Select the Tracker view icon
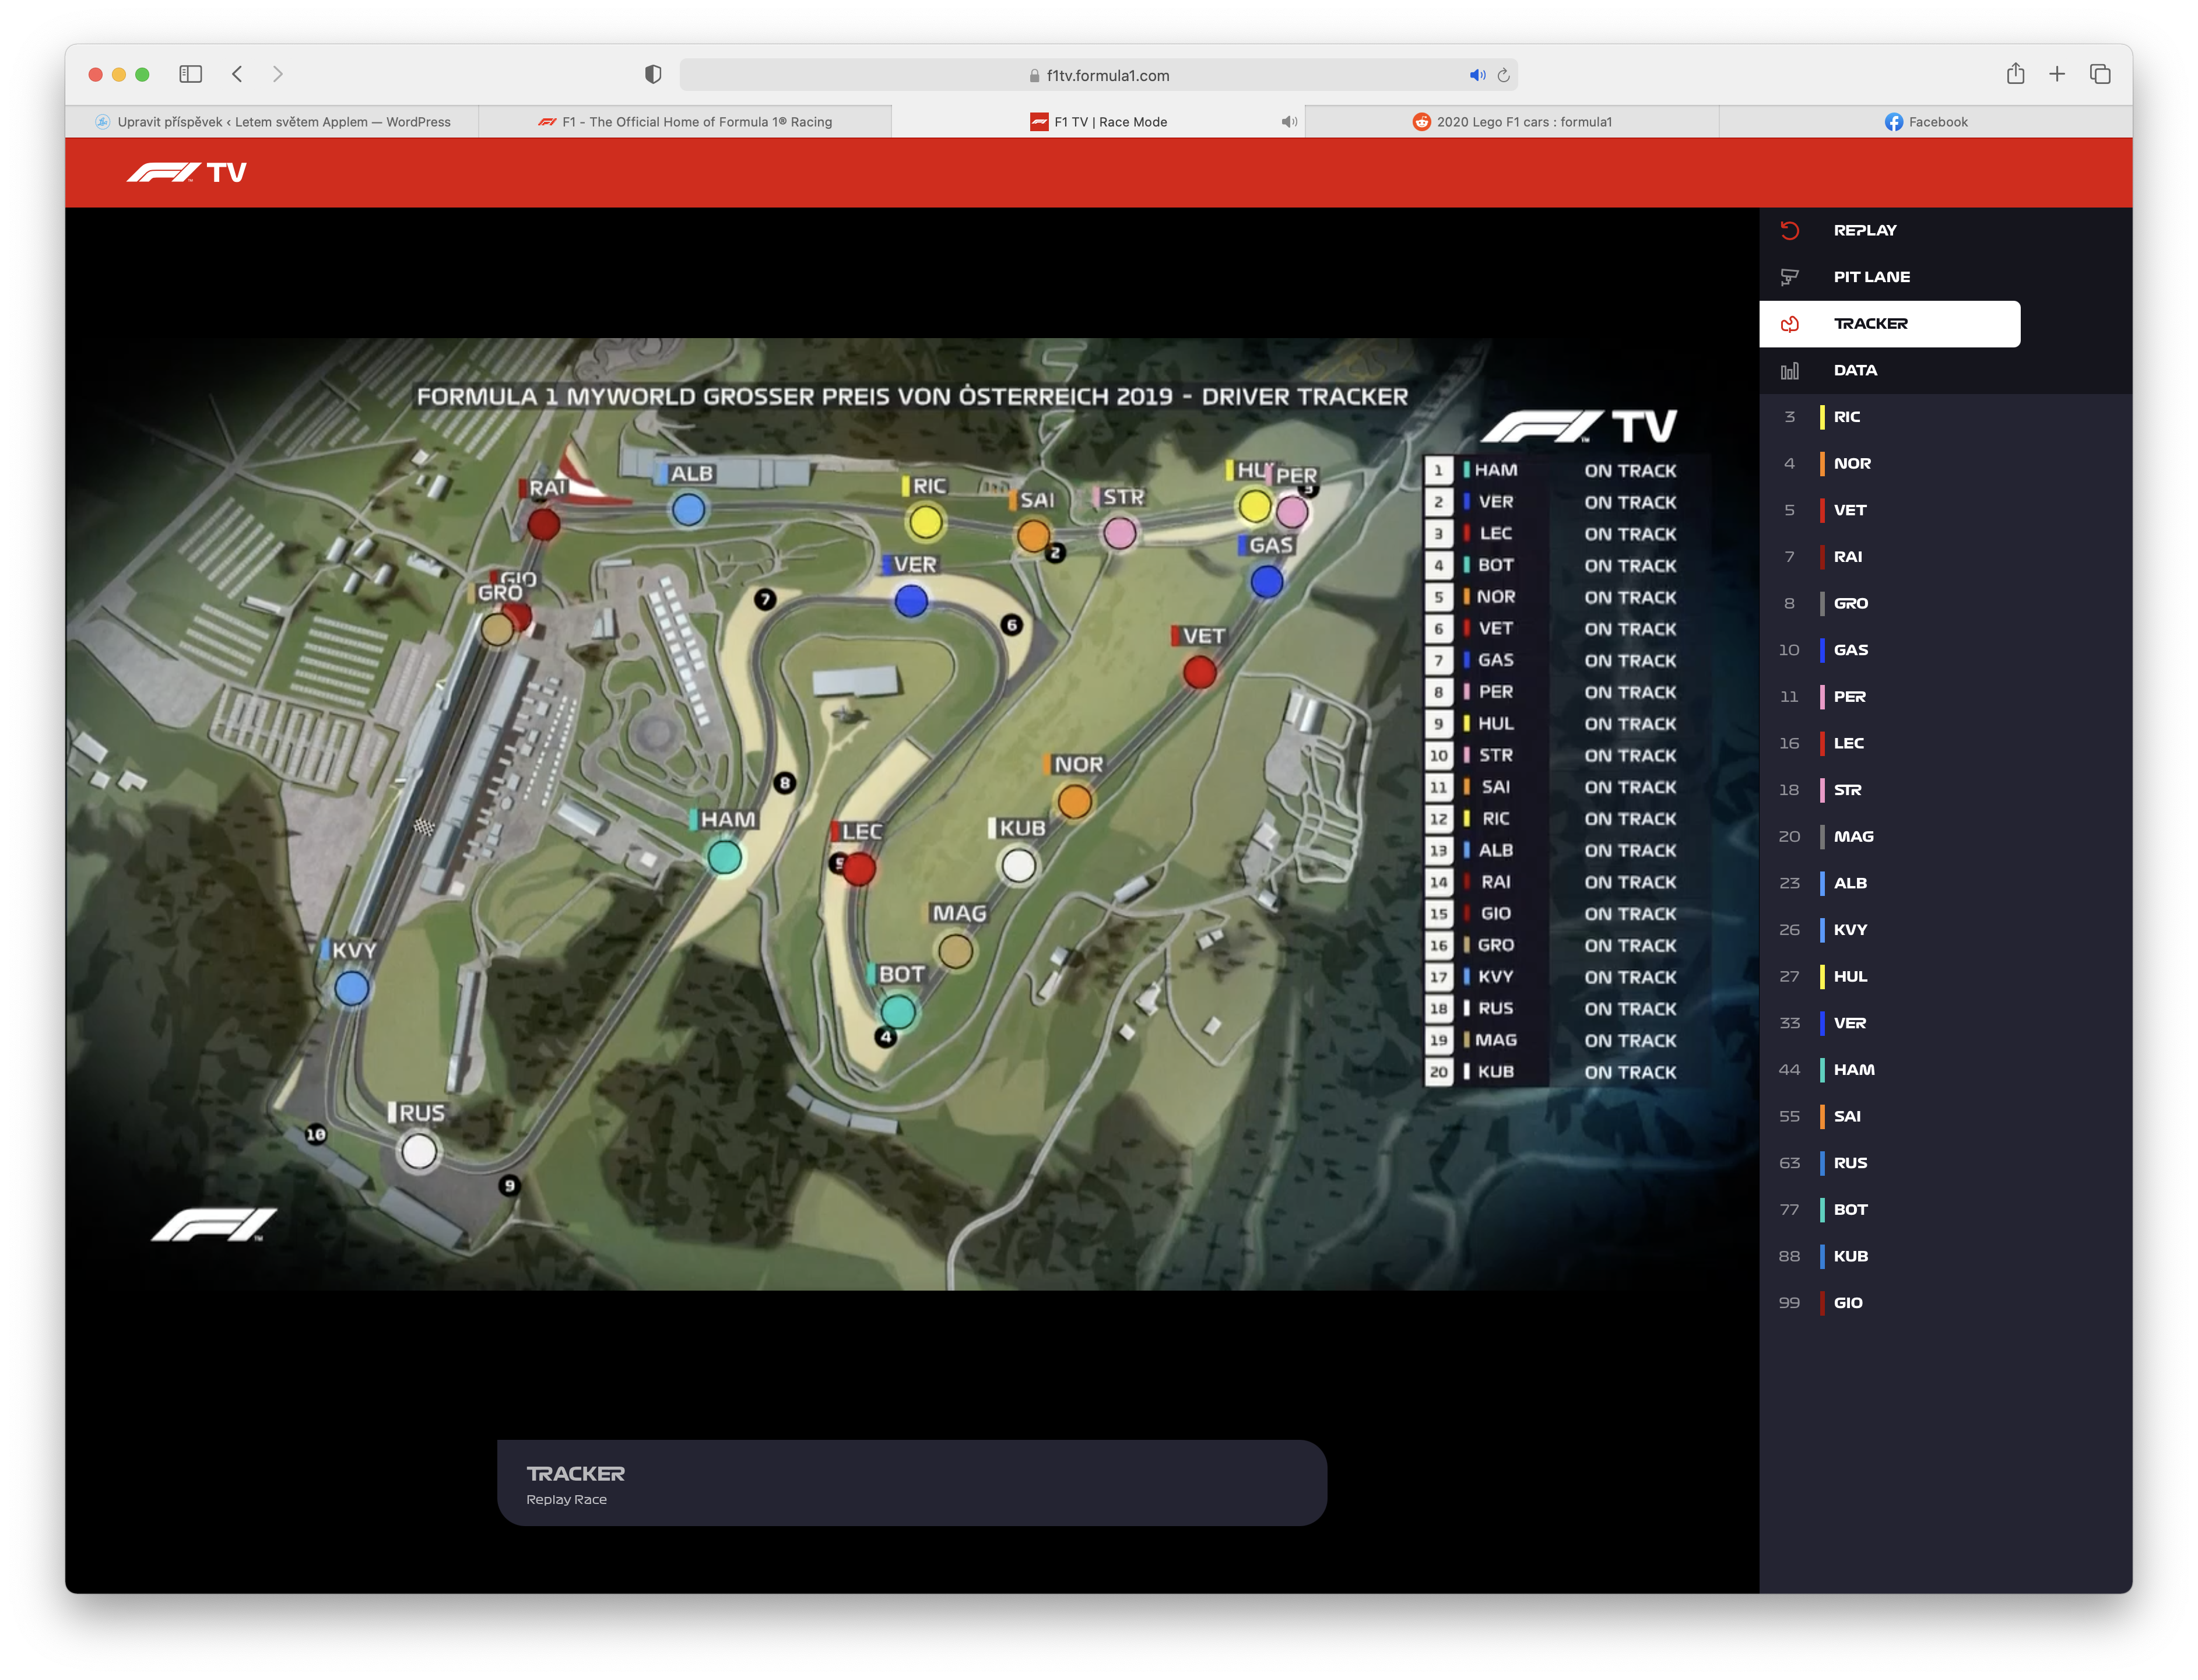Image resolution: width=2198 pixels, height=1680 pixels. (1789, 324)
